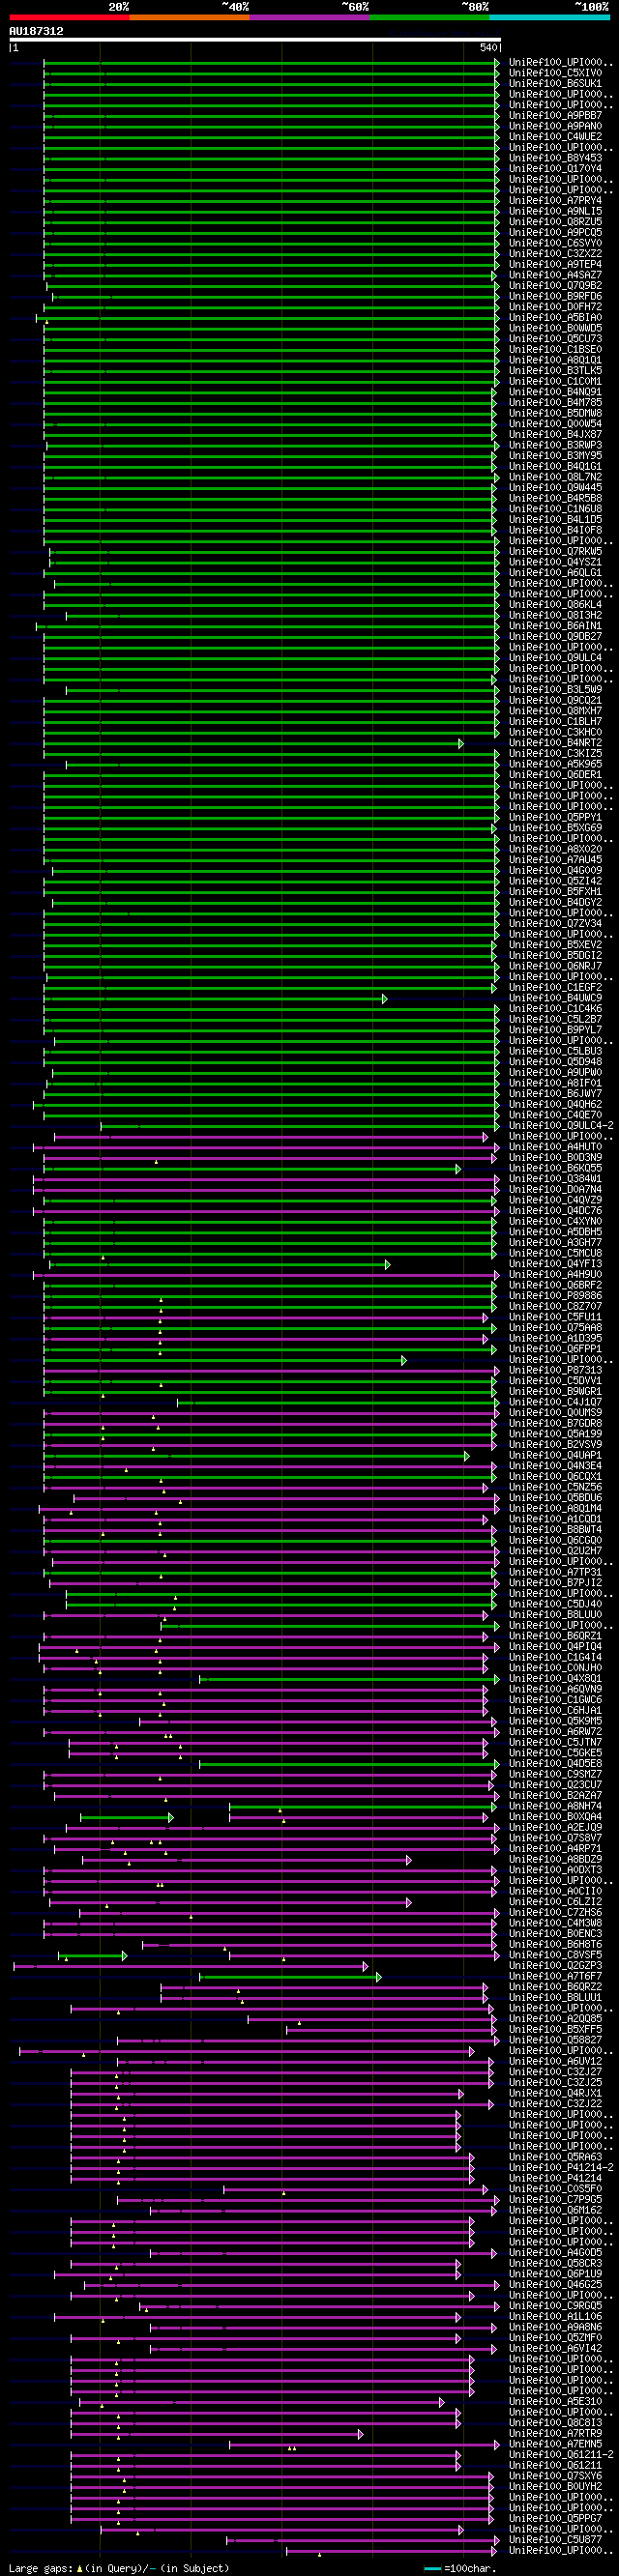
Task: Click isoform label UniRef100_P41214-2
Action: 561,2167
